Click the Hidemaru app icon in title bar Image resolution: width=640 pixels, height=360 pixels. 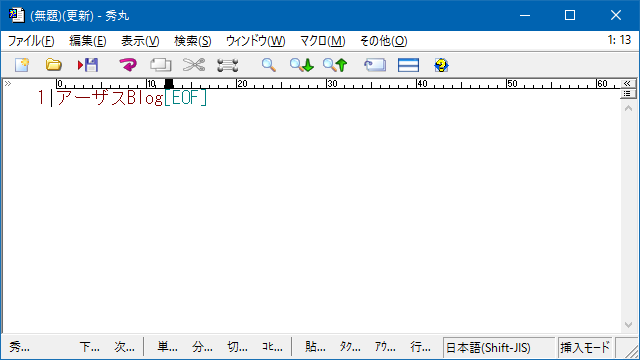click(16, 16)
